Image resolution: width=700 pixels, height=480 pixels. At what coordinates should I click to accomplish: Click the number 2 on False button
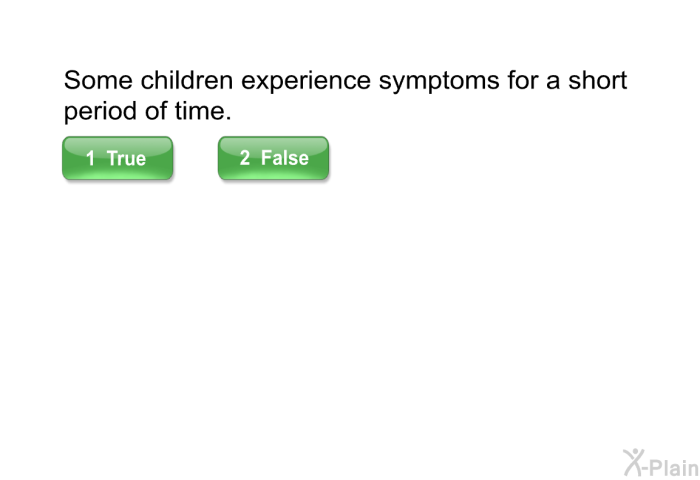245,158
